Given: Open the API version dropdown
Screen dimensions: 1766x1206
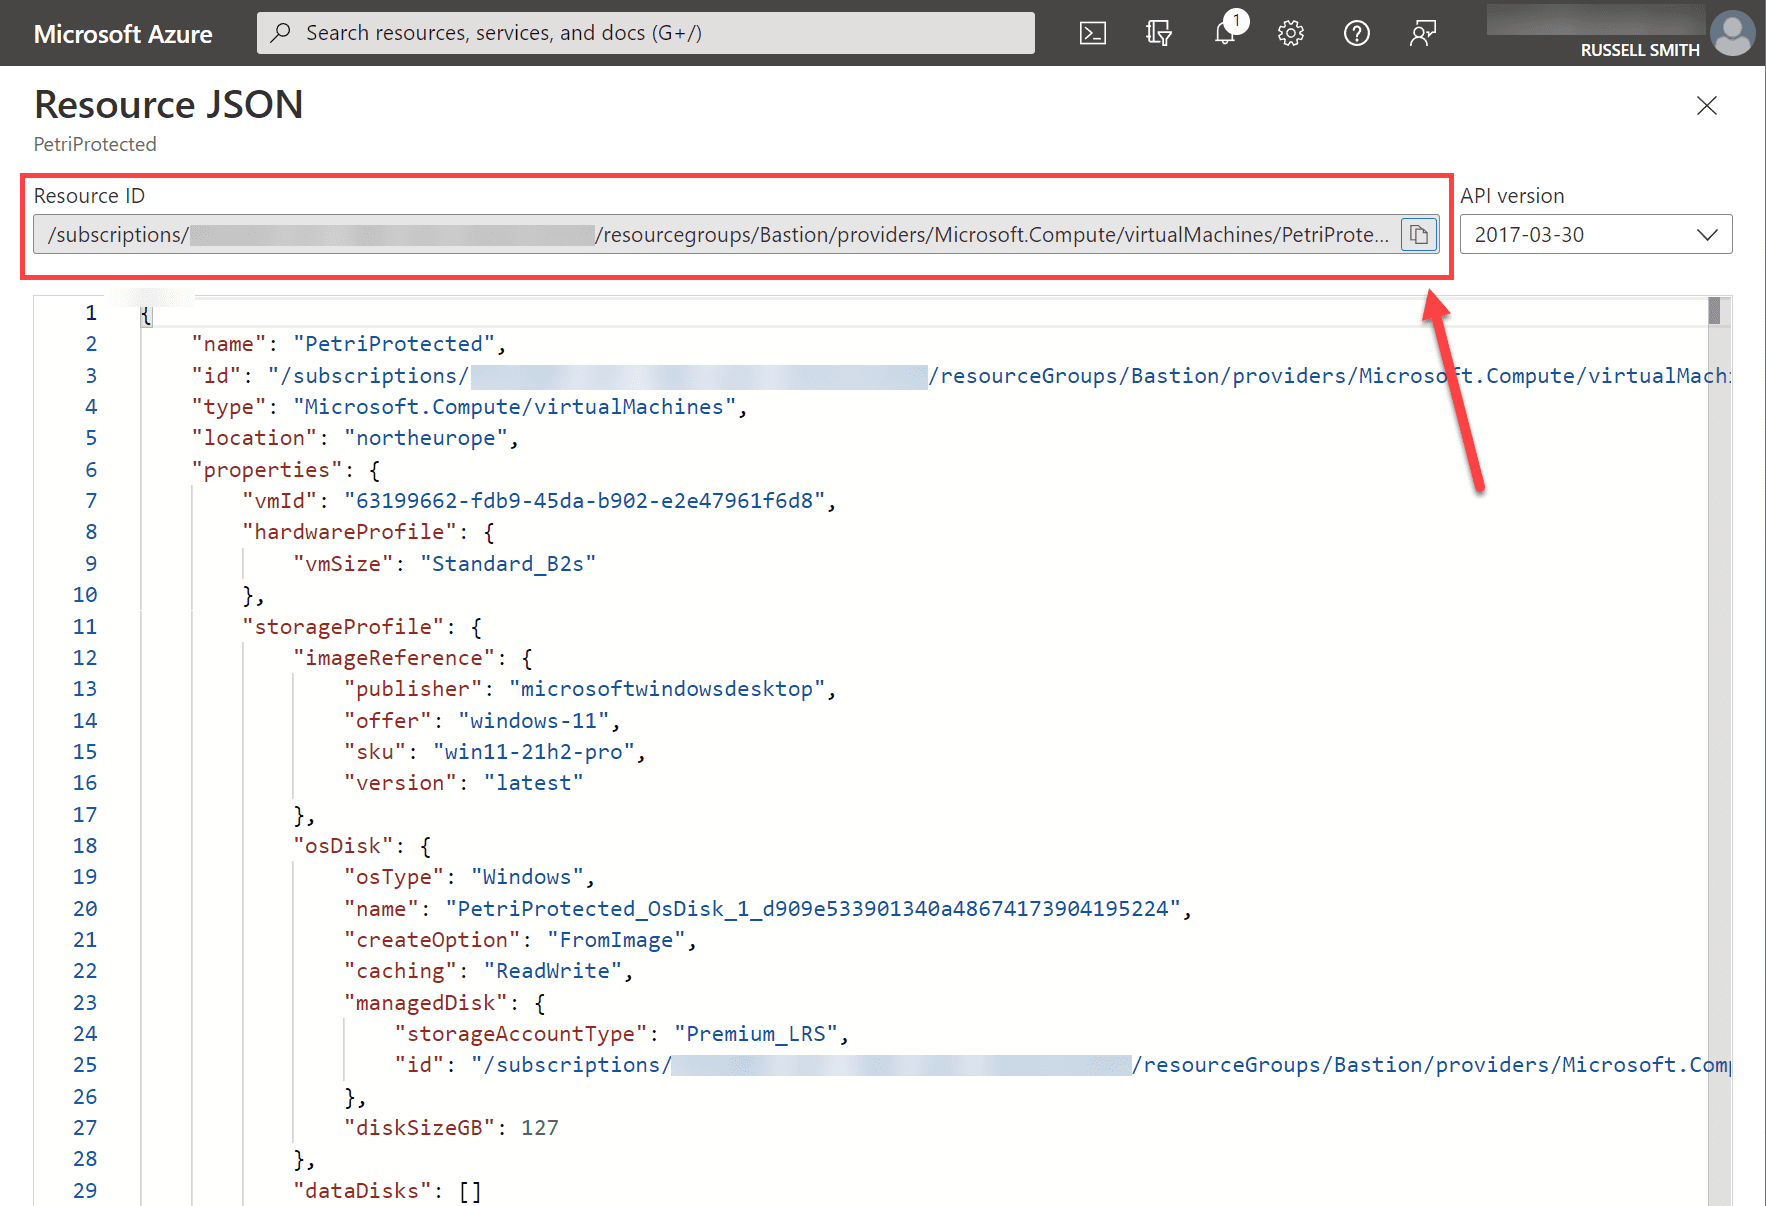Looking at the screenshot, I should click(x=1707, y=234).
